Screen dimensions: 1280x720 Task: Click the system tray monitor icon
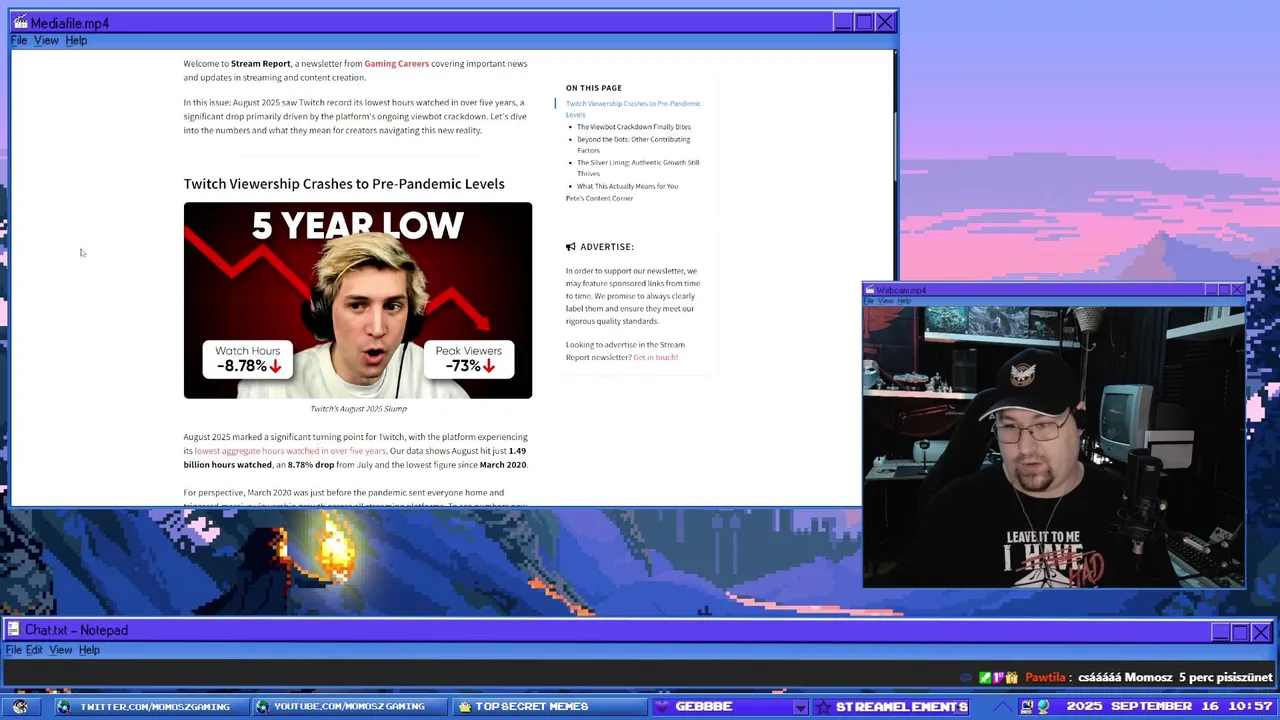[1027, 706]
